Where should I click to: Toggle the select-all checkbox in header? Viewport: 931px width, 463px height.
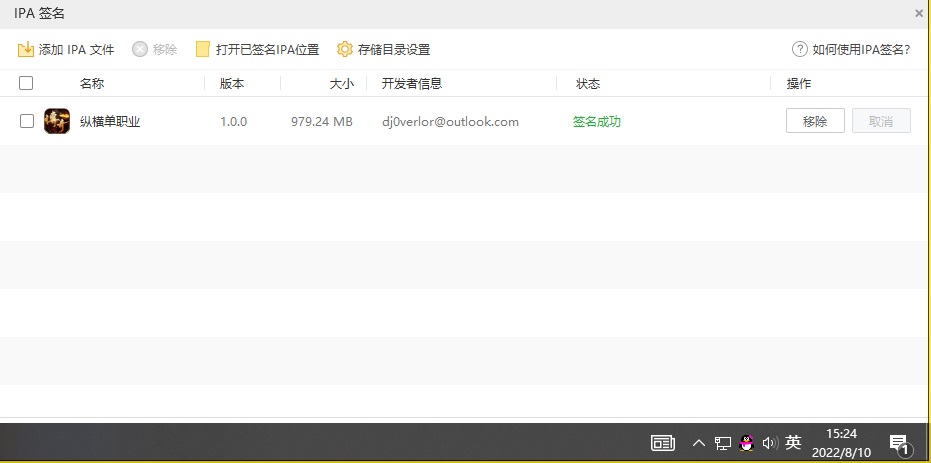tap(26, 83)
